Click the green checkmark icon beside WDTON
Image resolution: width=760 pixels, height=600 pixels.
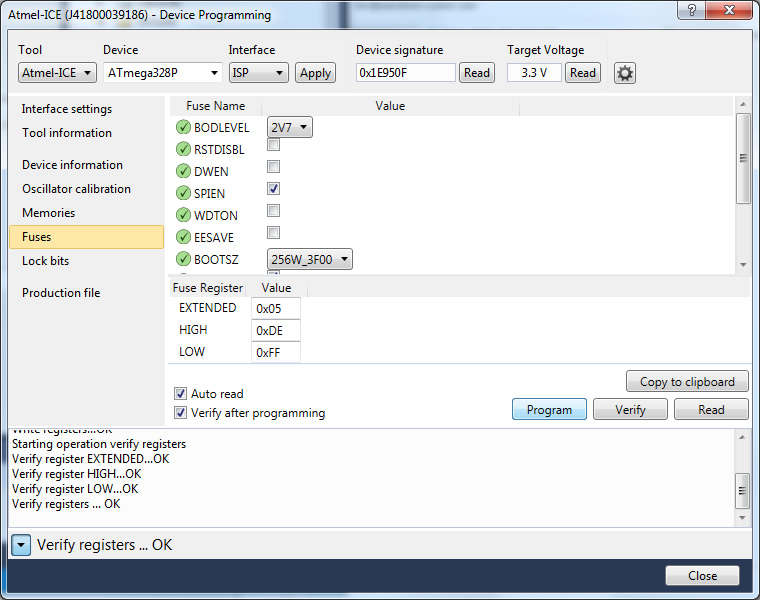(183, 215)
